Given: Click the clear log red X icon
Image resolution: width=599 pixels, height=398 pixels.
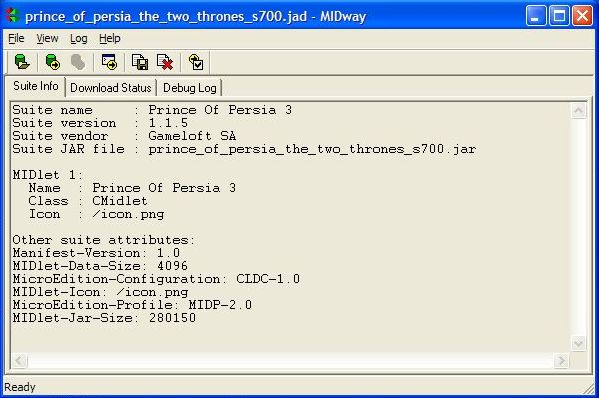Looking at the screenshot, I should (165, 62).
